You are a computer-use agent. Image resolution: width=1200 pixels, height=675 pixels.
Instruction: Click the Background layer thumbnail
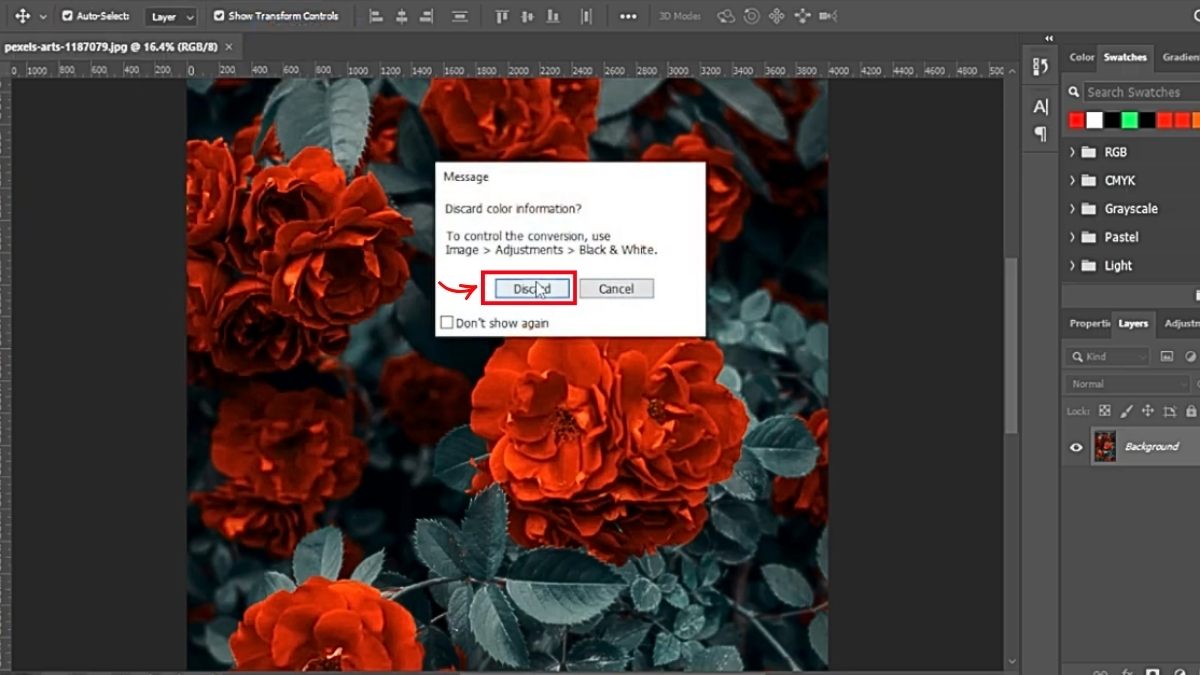point(1105,446)
